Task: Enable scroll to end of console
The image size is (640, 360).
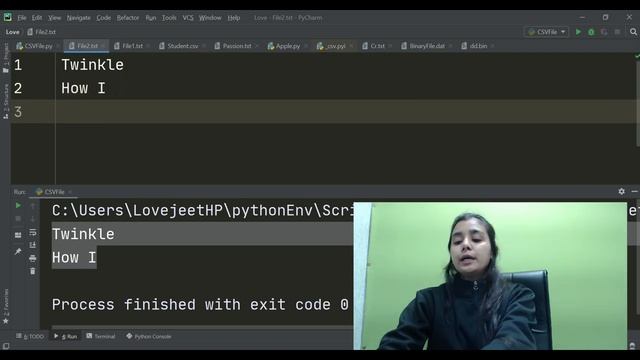Action: point(33,245)
